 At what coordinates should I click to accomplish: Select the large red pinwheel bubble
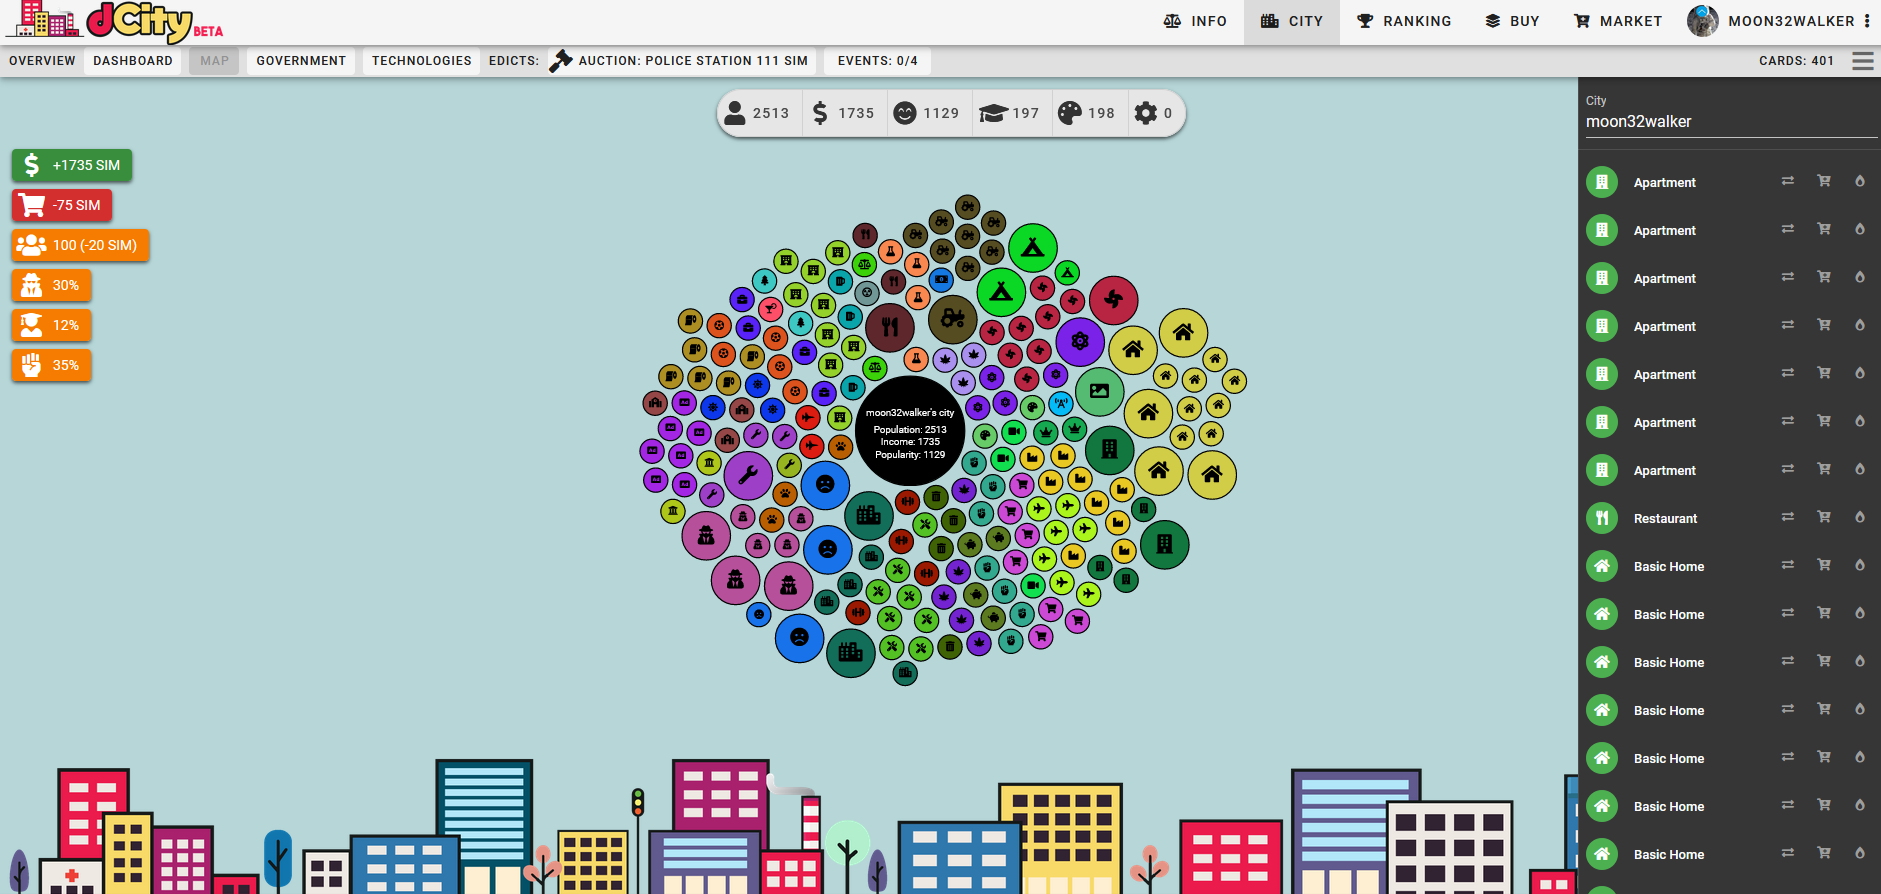[1114, 300]
